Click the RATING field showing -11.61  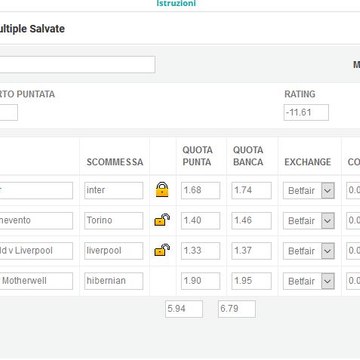click(306, 112)
